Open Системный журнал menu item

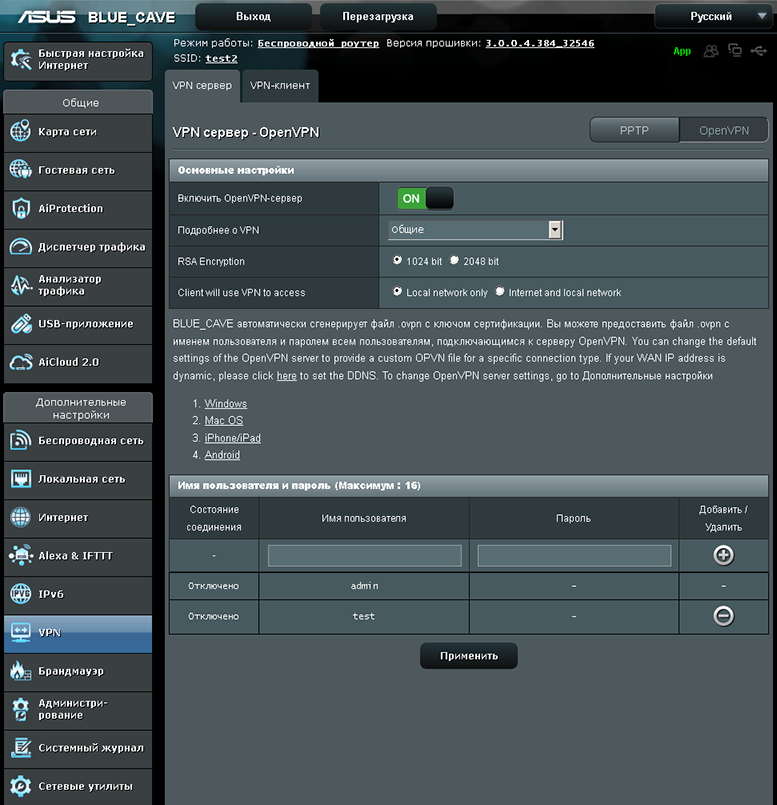coord(78,748)
